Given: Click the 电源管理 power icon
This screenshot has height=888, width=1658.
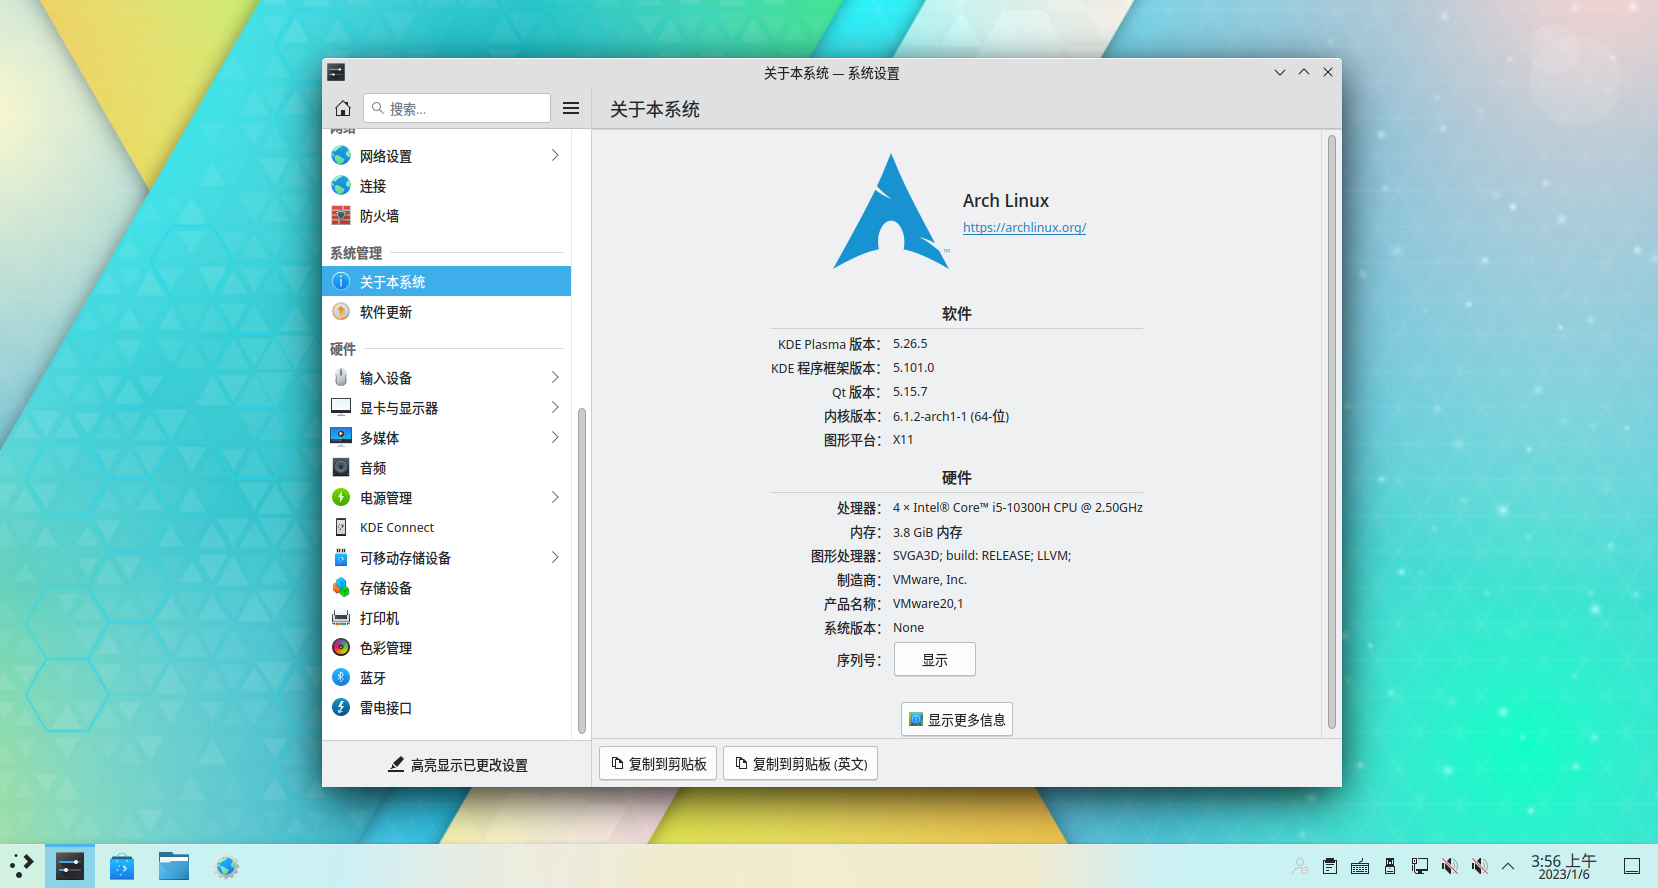Looking at the screenshot, I should click(341, 498).
